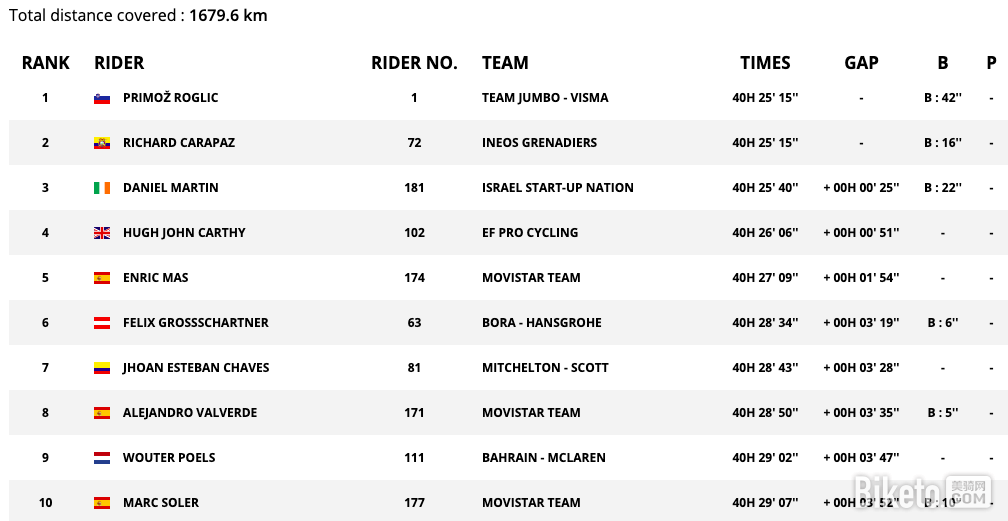
Task: Click the UK flag next to Hugh John Carthy
Action: point(102,233)
